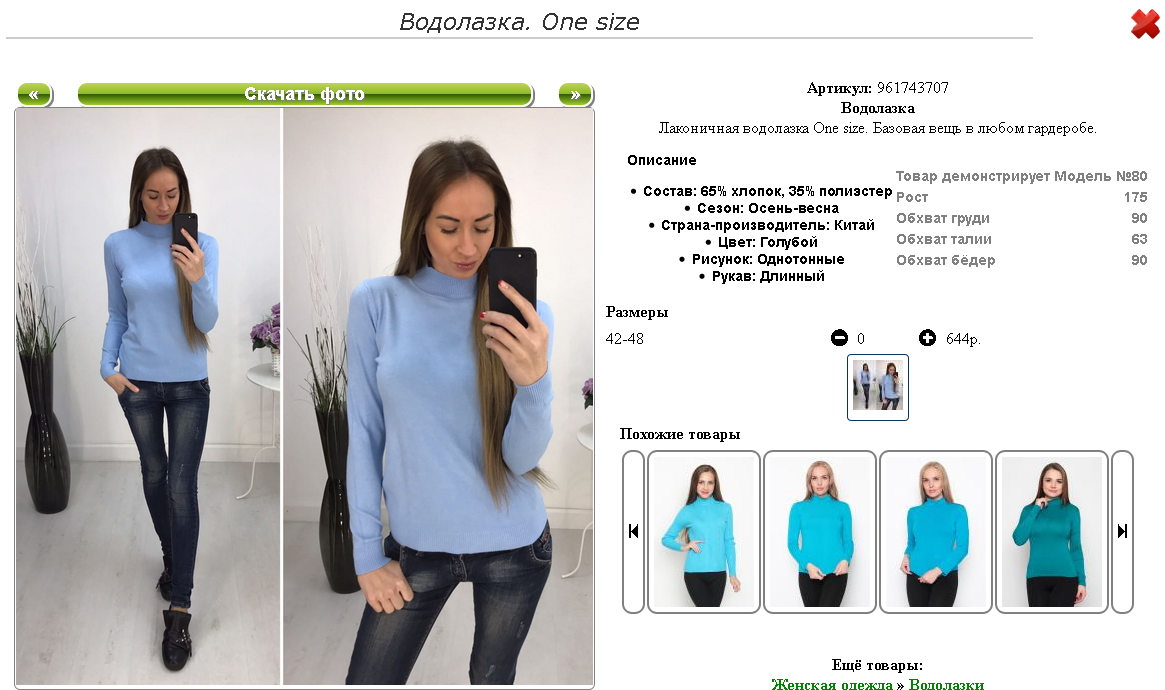1165x690 pixels.
Task: Open second similar item, turquoise turtleneck
Action: [820, 531]
